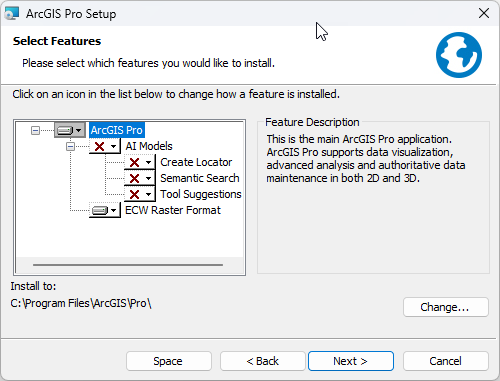Open the AI Models install-state dropdown
The width and height of the screenshot is (500, 381).
coord(105,146)
